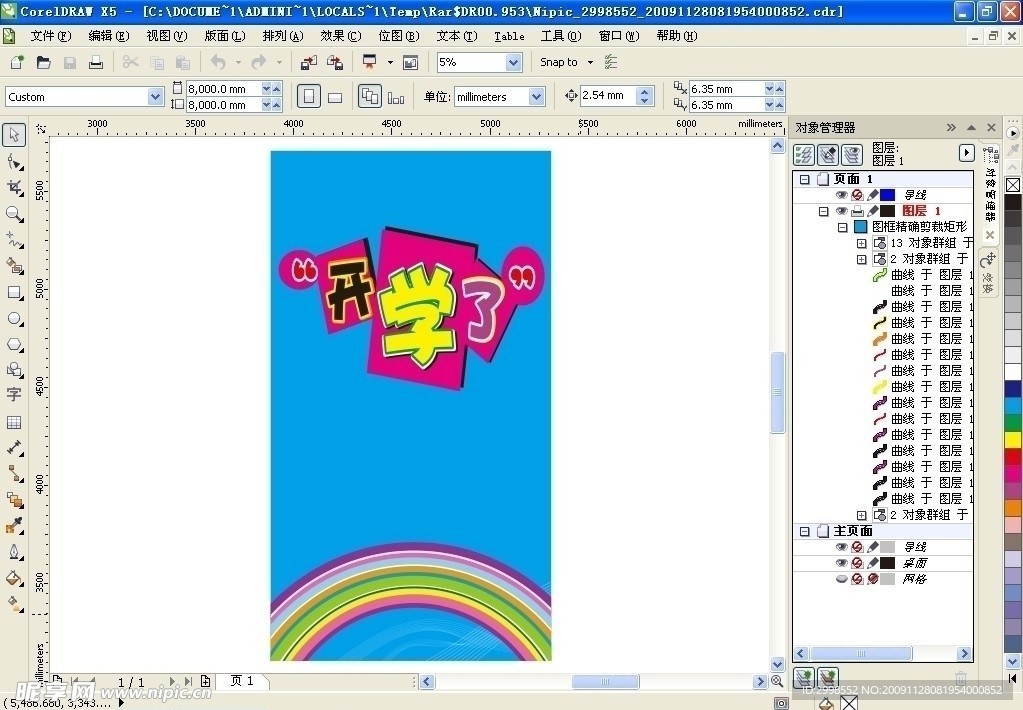The height and width of the screenshot is (710, 1023).
Task: Open the Object Manager flyout arrow menu
Action: coord(966,153)
